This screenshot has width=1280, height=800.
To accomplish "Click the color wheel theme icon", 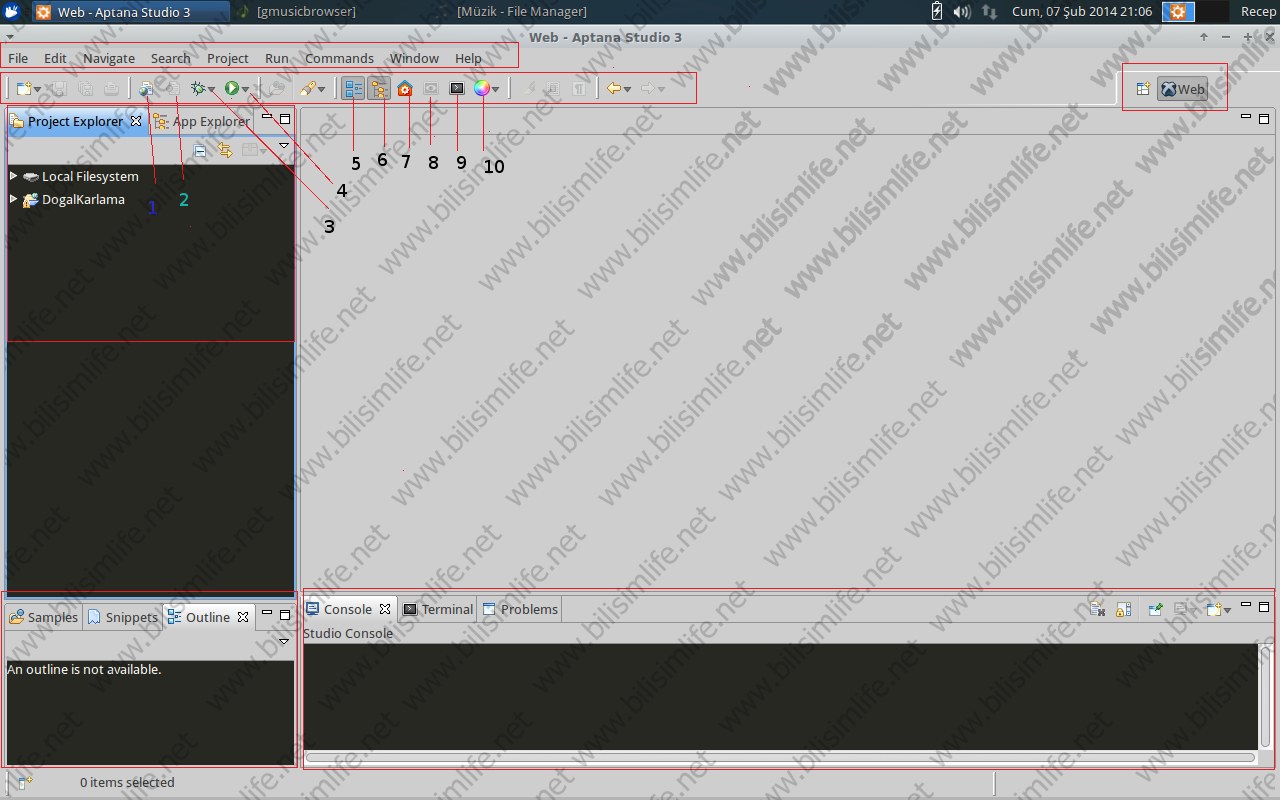I will [482, 89].
